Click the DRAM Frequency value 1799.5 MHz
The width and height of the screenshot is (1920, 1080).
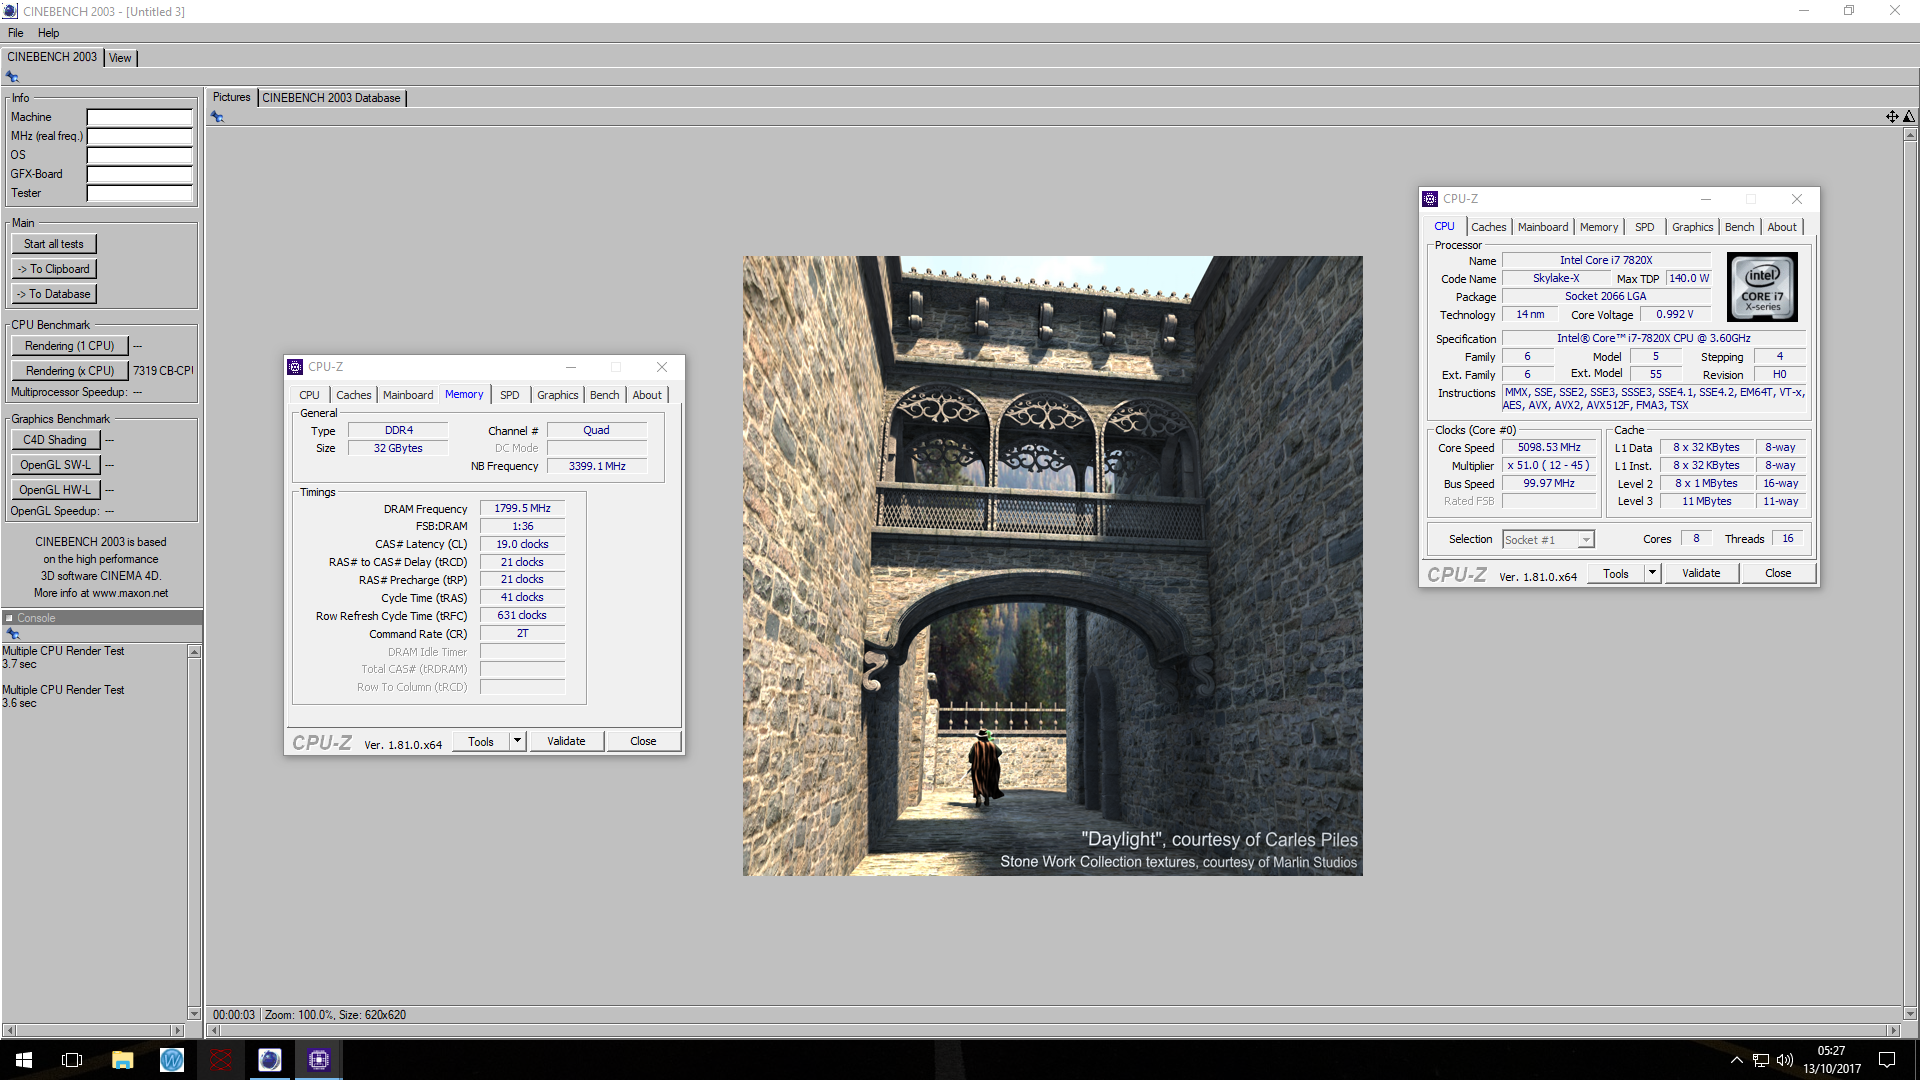click(x=522, y=508)
